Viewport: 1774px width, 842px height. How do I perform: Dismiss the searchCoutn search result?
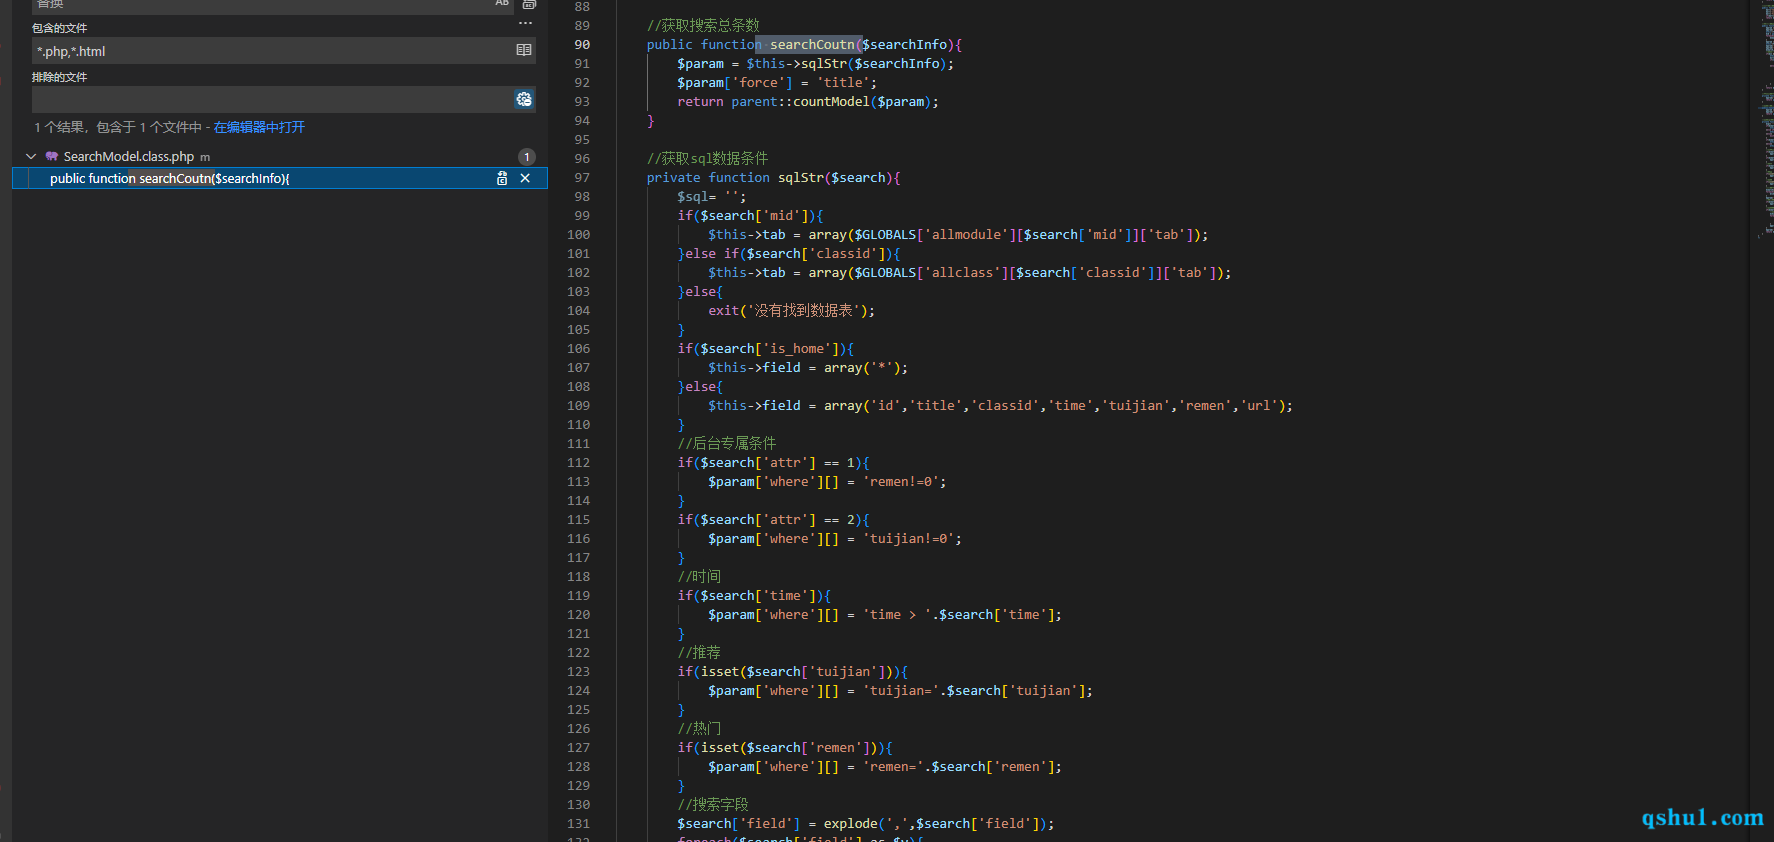click(x=525, y=178)
